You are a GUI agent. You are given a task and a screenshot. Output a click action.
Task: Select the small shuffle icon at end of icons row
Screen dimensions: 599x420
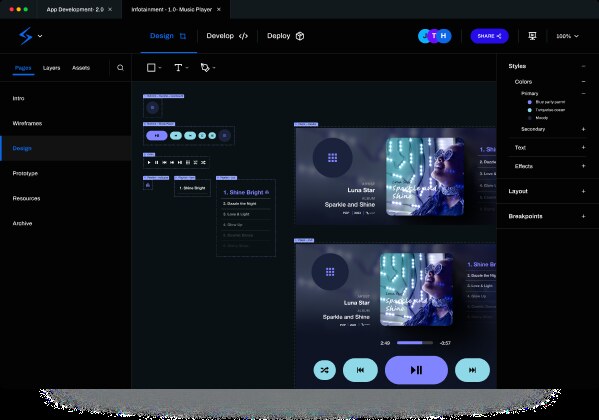pos(203,162)
